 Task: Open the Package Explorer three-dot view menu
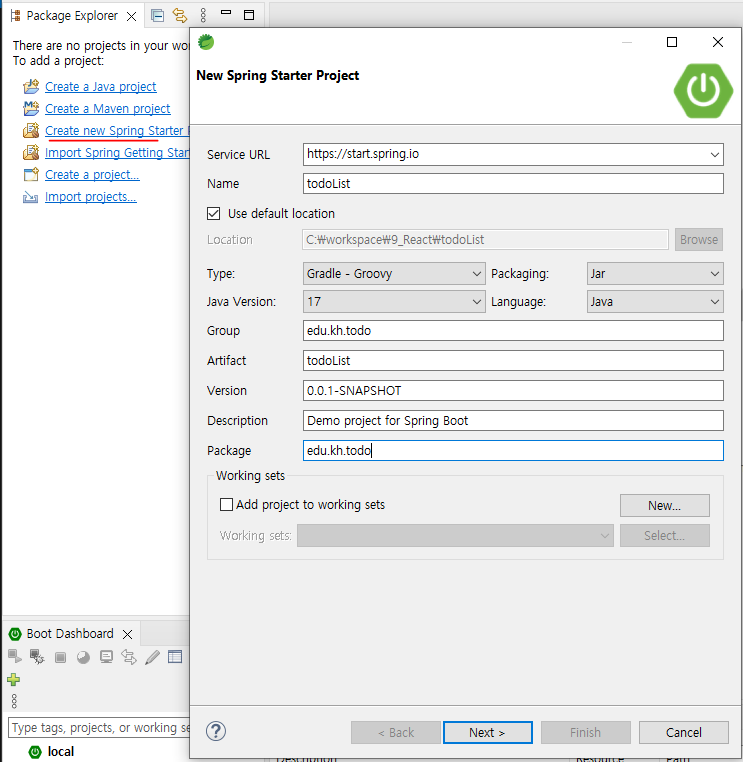click(x=203, y=16)
